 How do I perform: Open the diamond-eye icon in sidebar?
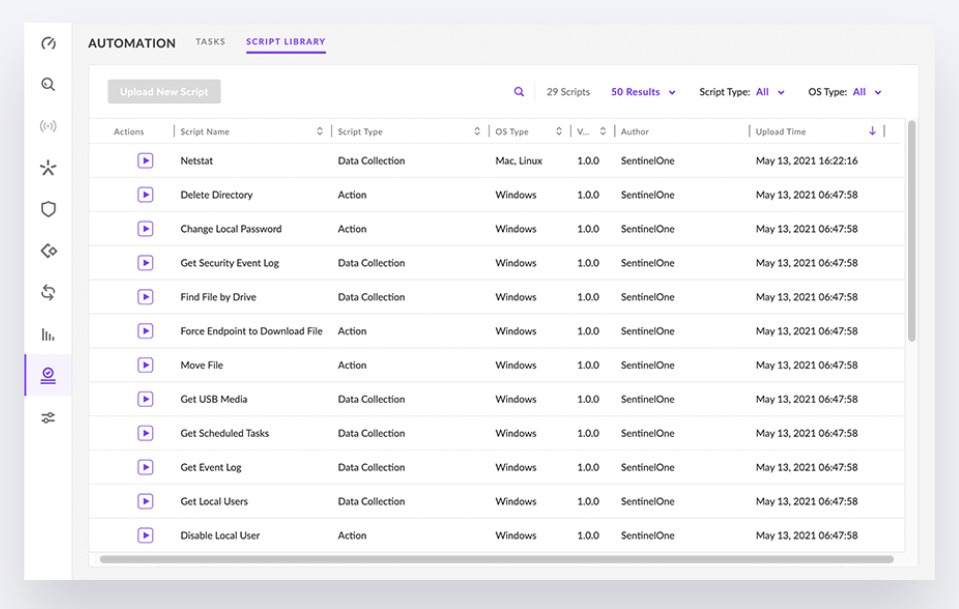click(x=48, y=251)
